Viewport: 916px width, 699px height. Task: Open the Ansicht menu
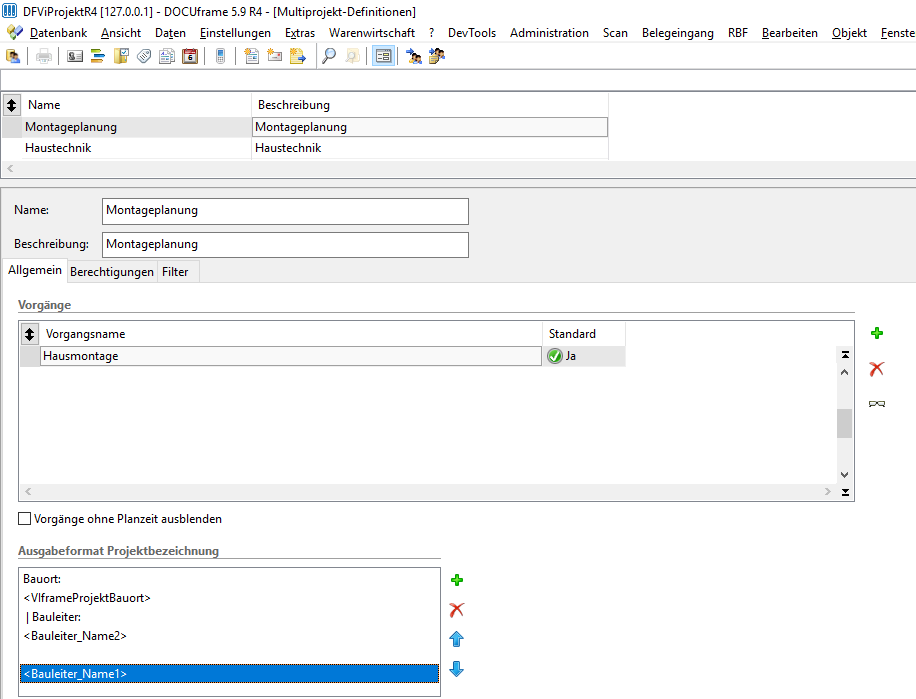pos(121,33)
